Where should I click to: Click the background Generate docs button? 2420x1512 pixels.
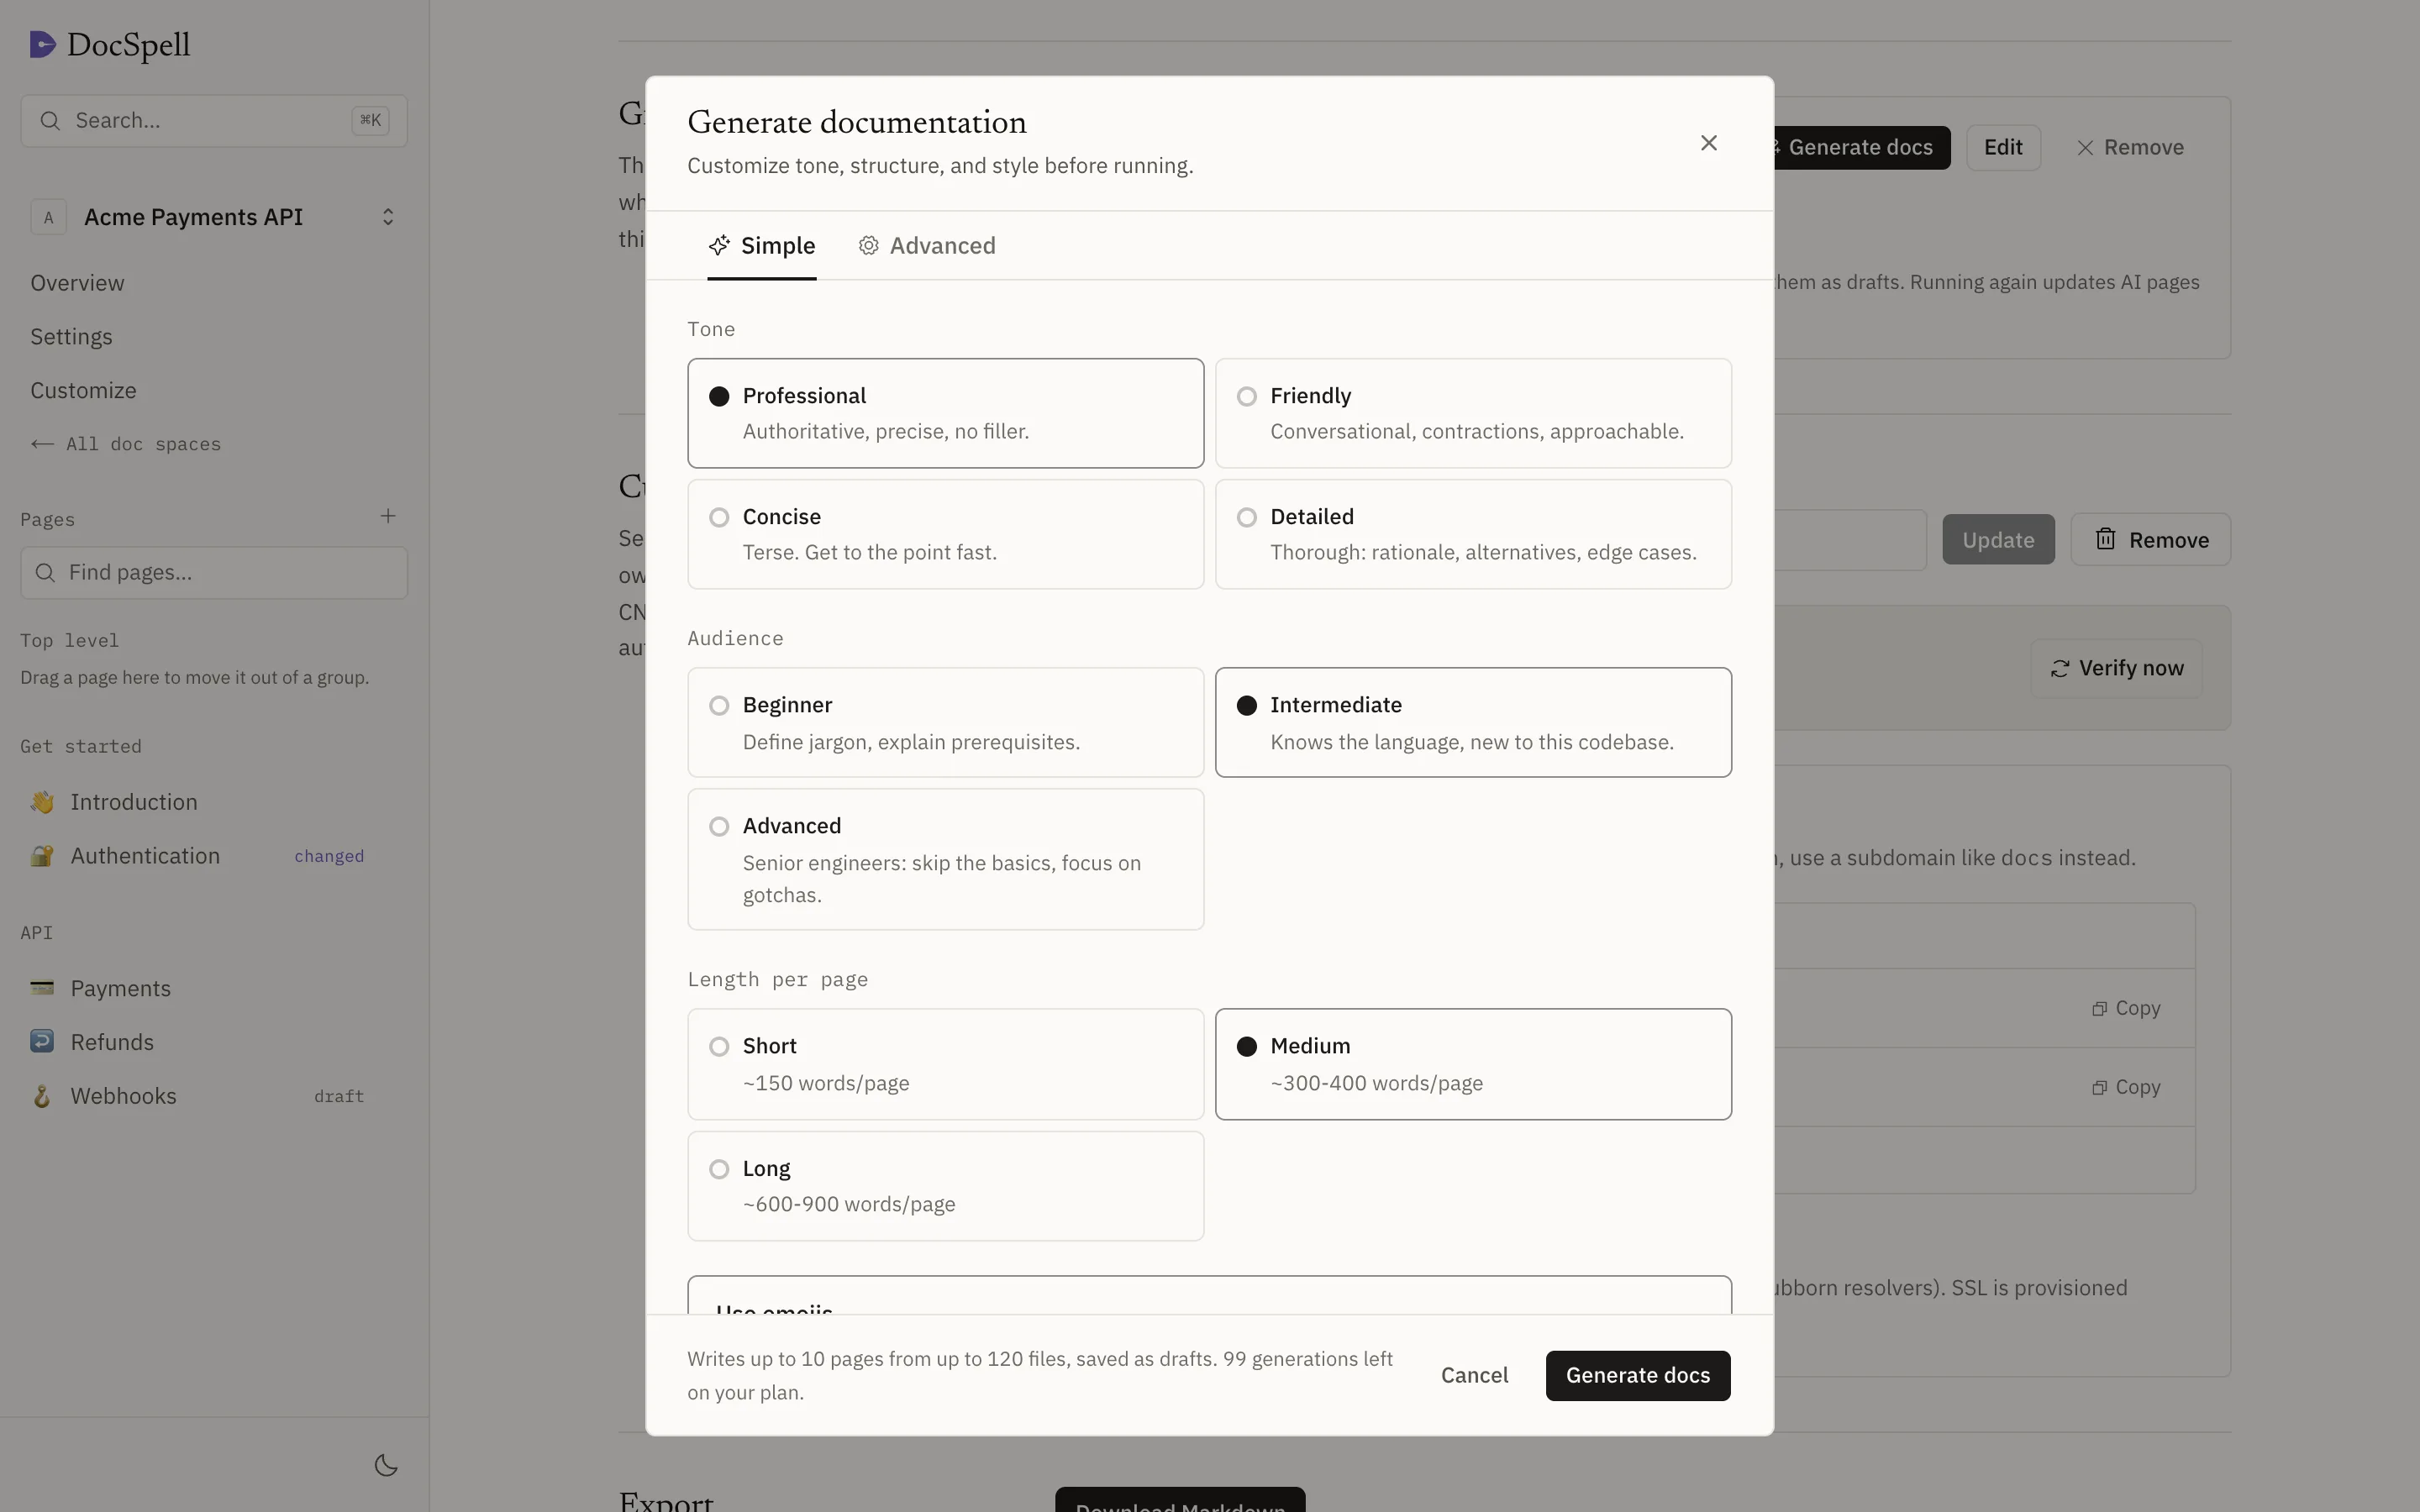(x=1860, y=148)
